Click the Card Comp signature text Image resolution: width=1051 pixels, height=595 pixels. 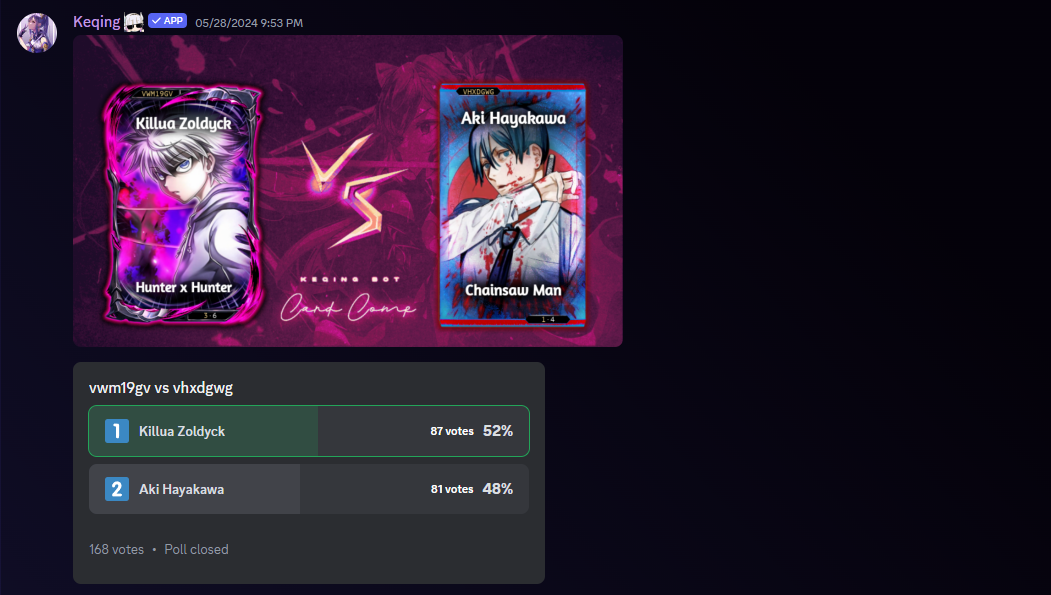[x=348, y=308]
